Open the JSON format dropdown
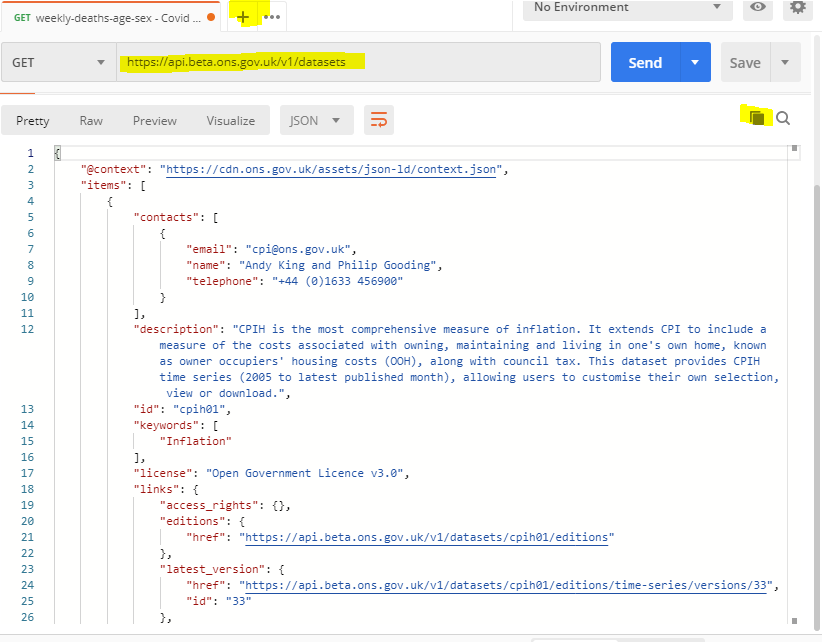Image resolution: width=822 pixels, height=642 pixels. tap(316, 120)
